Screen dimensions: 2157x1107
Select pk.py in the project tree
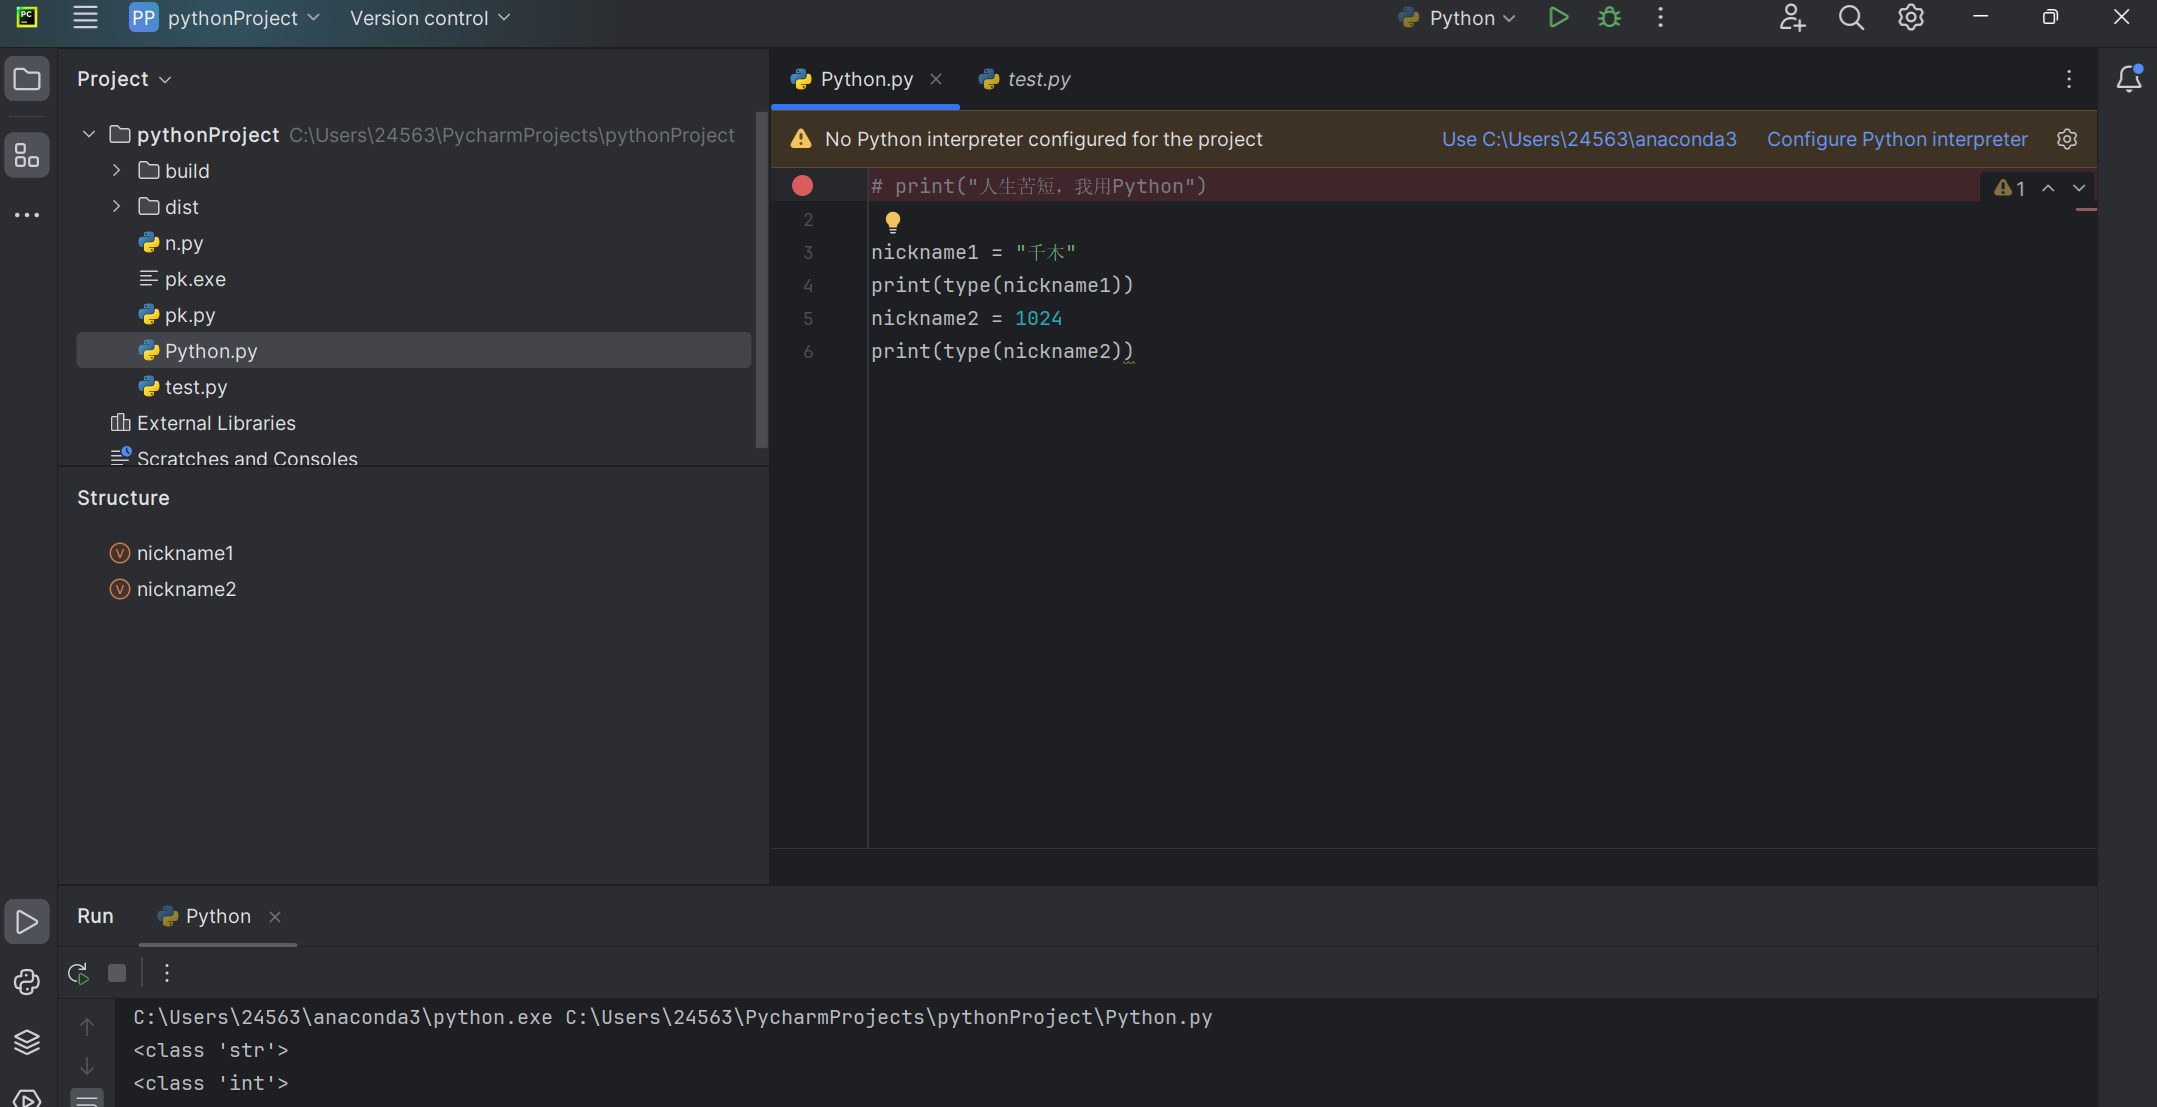click(190, 315)
